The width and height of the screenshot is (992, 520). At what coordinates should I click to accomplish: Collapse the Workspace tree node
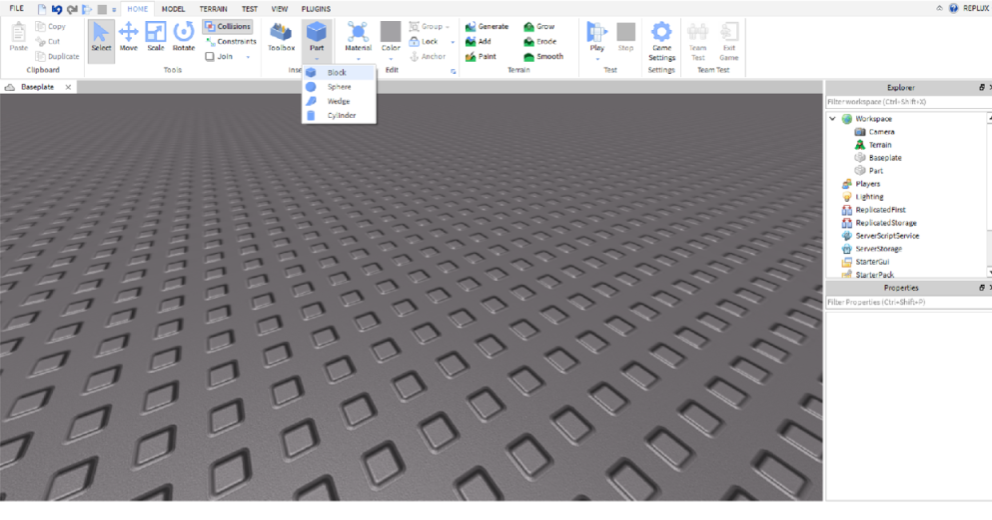[832, 119]
